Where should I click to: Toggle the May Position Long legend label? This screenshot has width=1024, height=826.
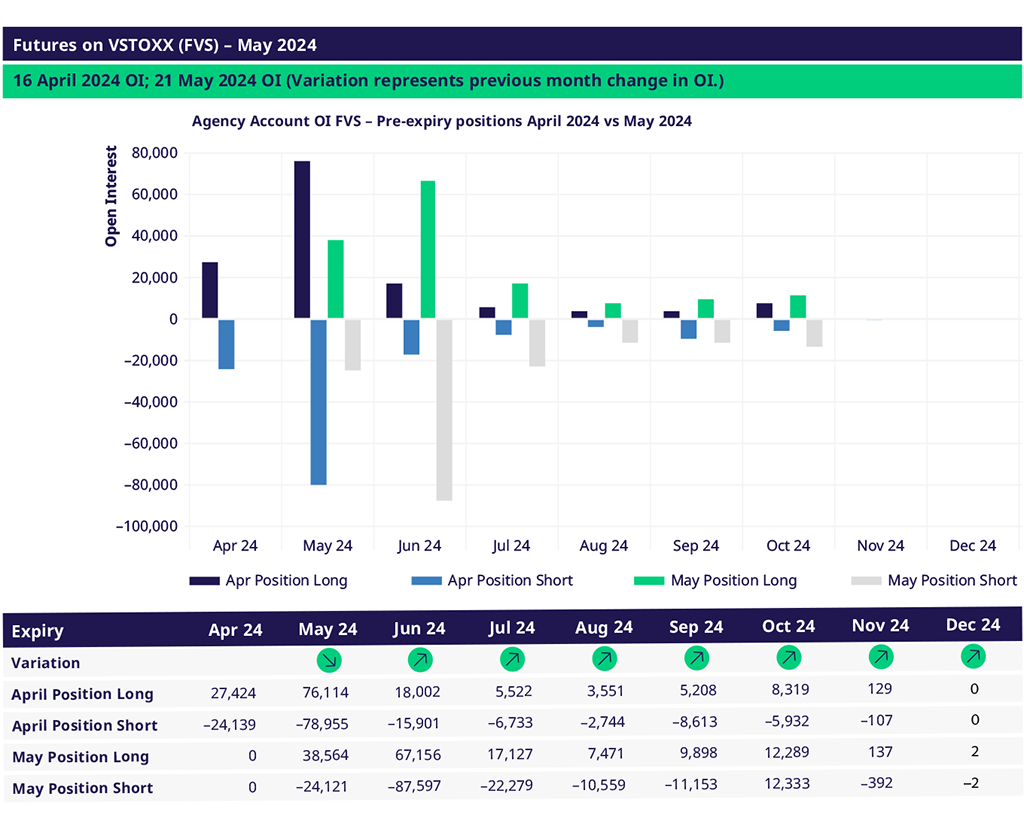[x=733, y=580]
